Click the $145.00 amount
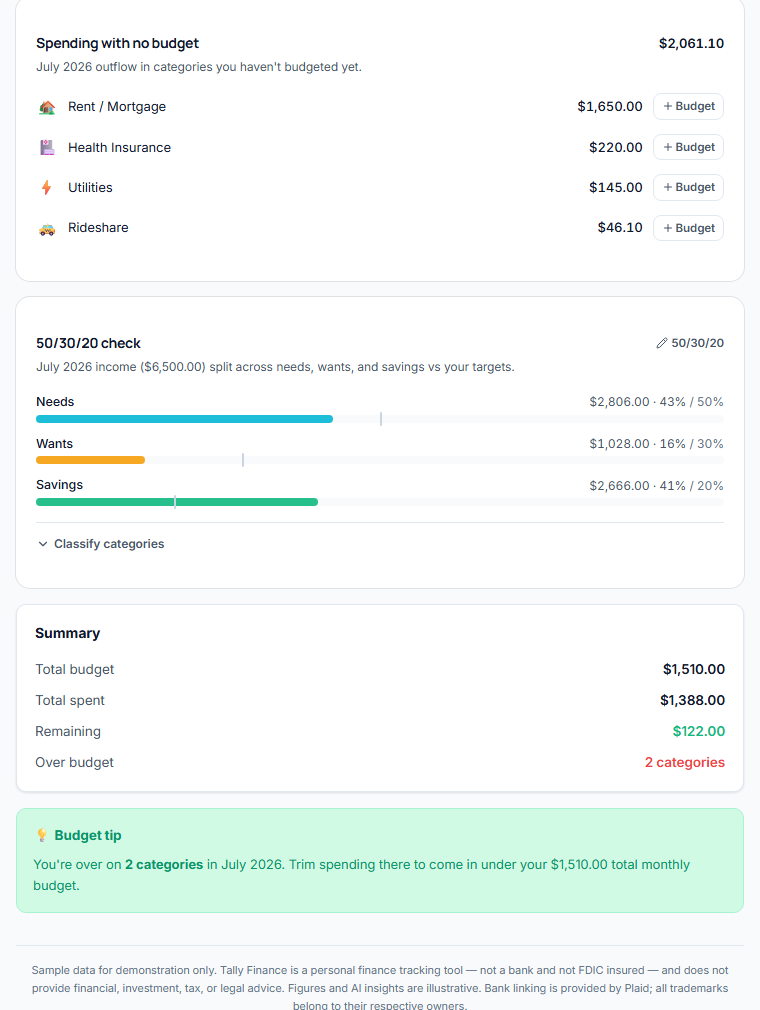Viewport: 760px width, 1010px height. 615,187
